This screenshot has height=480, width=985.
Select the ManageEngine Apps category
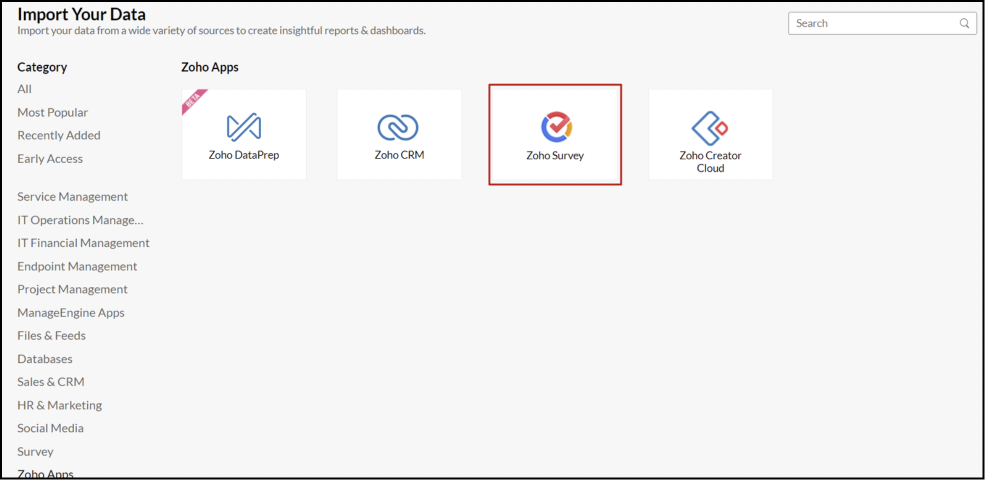(x=71, y=313)
